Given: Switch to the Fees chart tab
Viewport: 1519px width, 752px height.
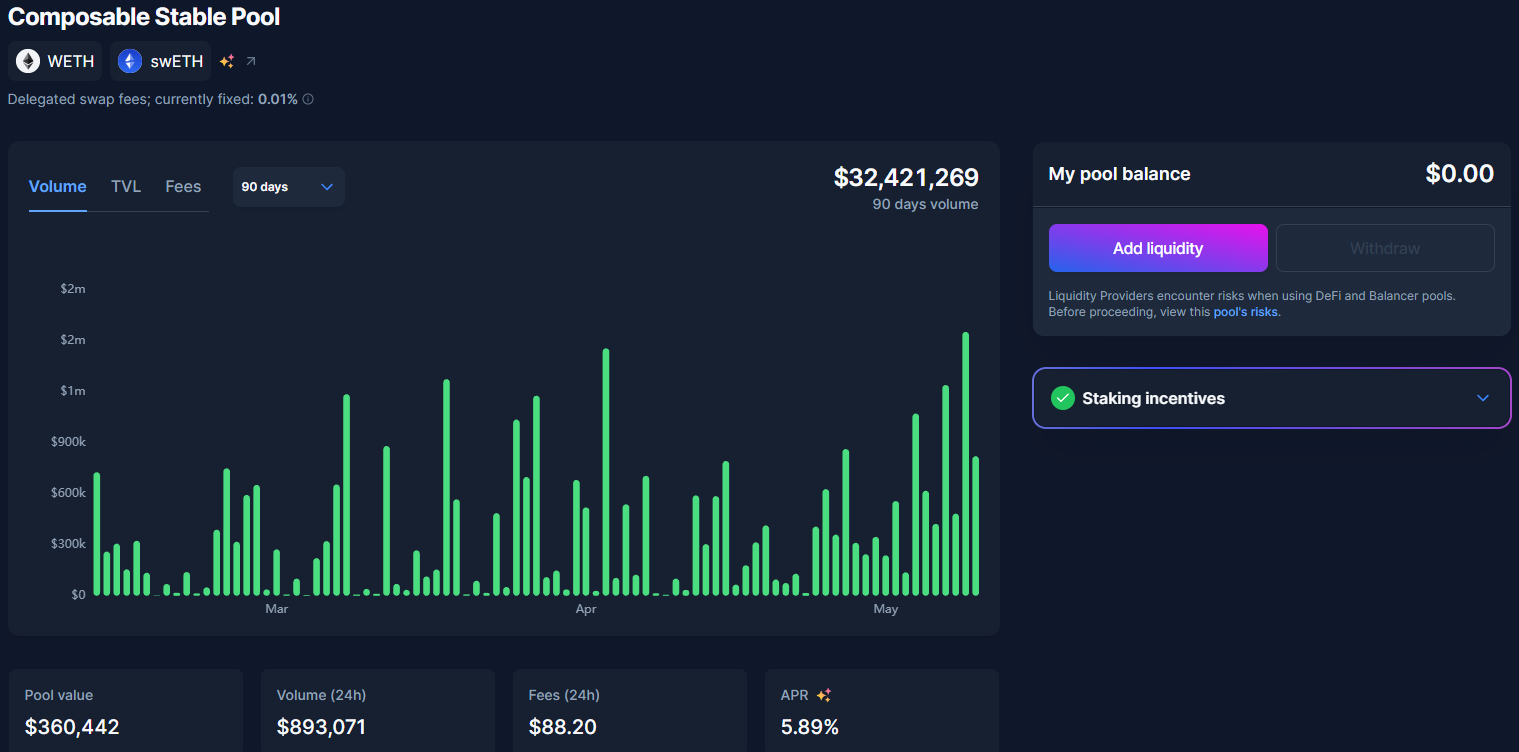Looking at the screenshot, I should point(183,186).
